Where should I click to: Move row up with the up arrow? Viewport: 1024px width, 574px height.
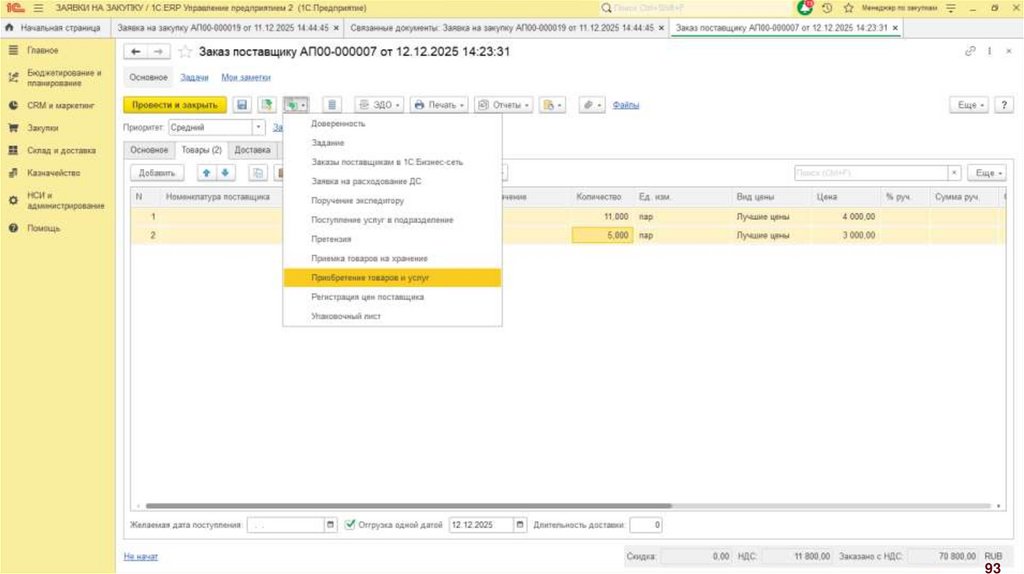[x=206, y=173]
